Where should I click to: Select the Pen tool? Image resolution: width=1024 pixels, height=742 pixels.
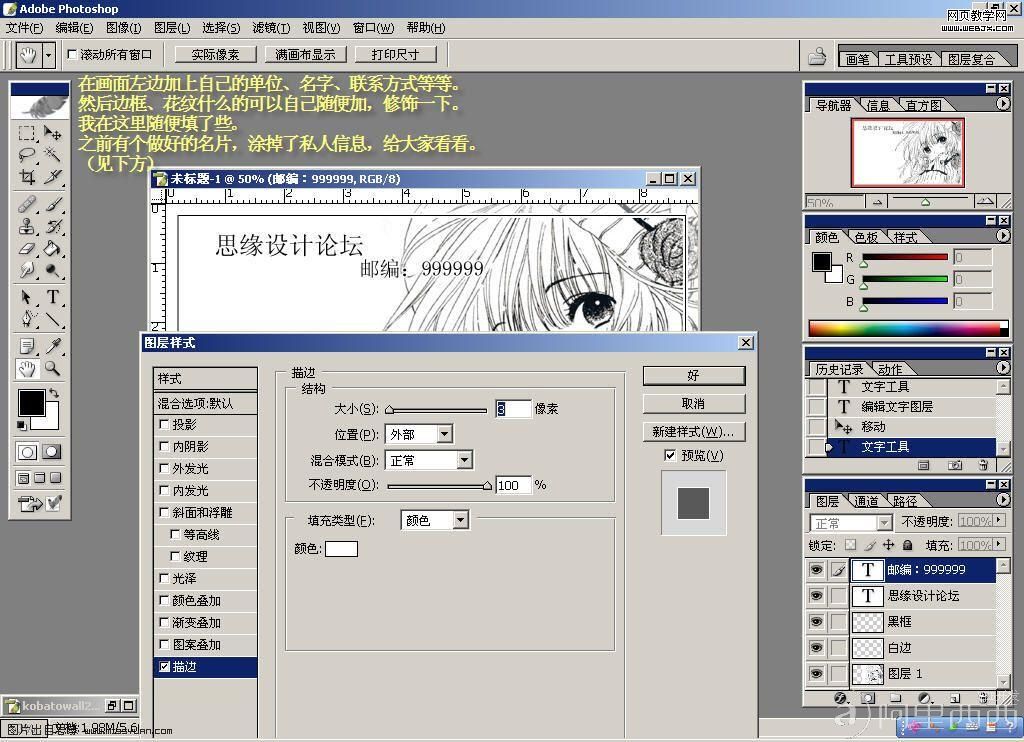point(27,319)
